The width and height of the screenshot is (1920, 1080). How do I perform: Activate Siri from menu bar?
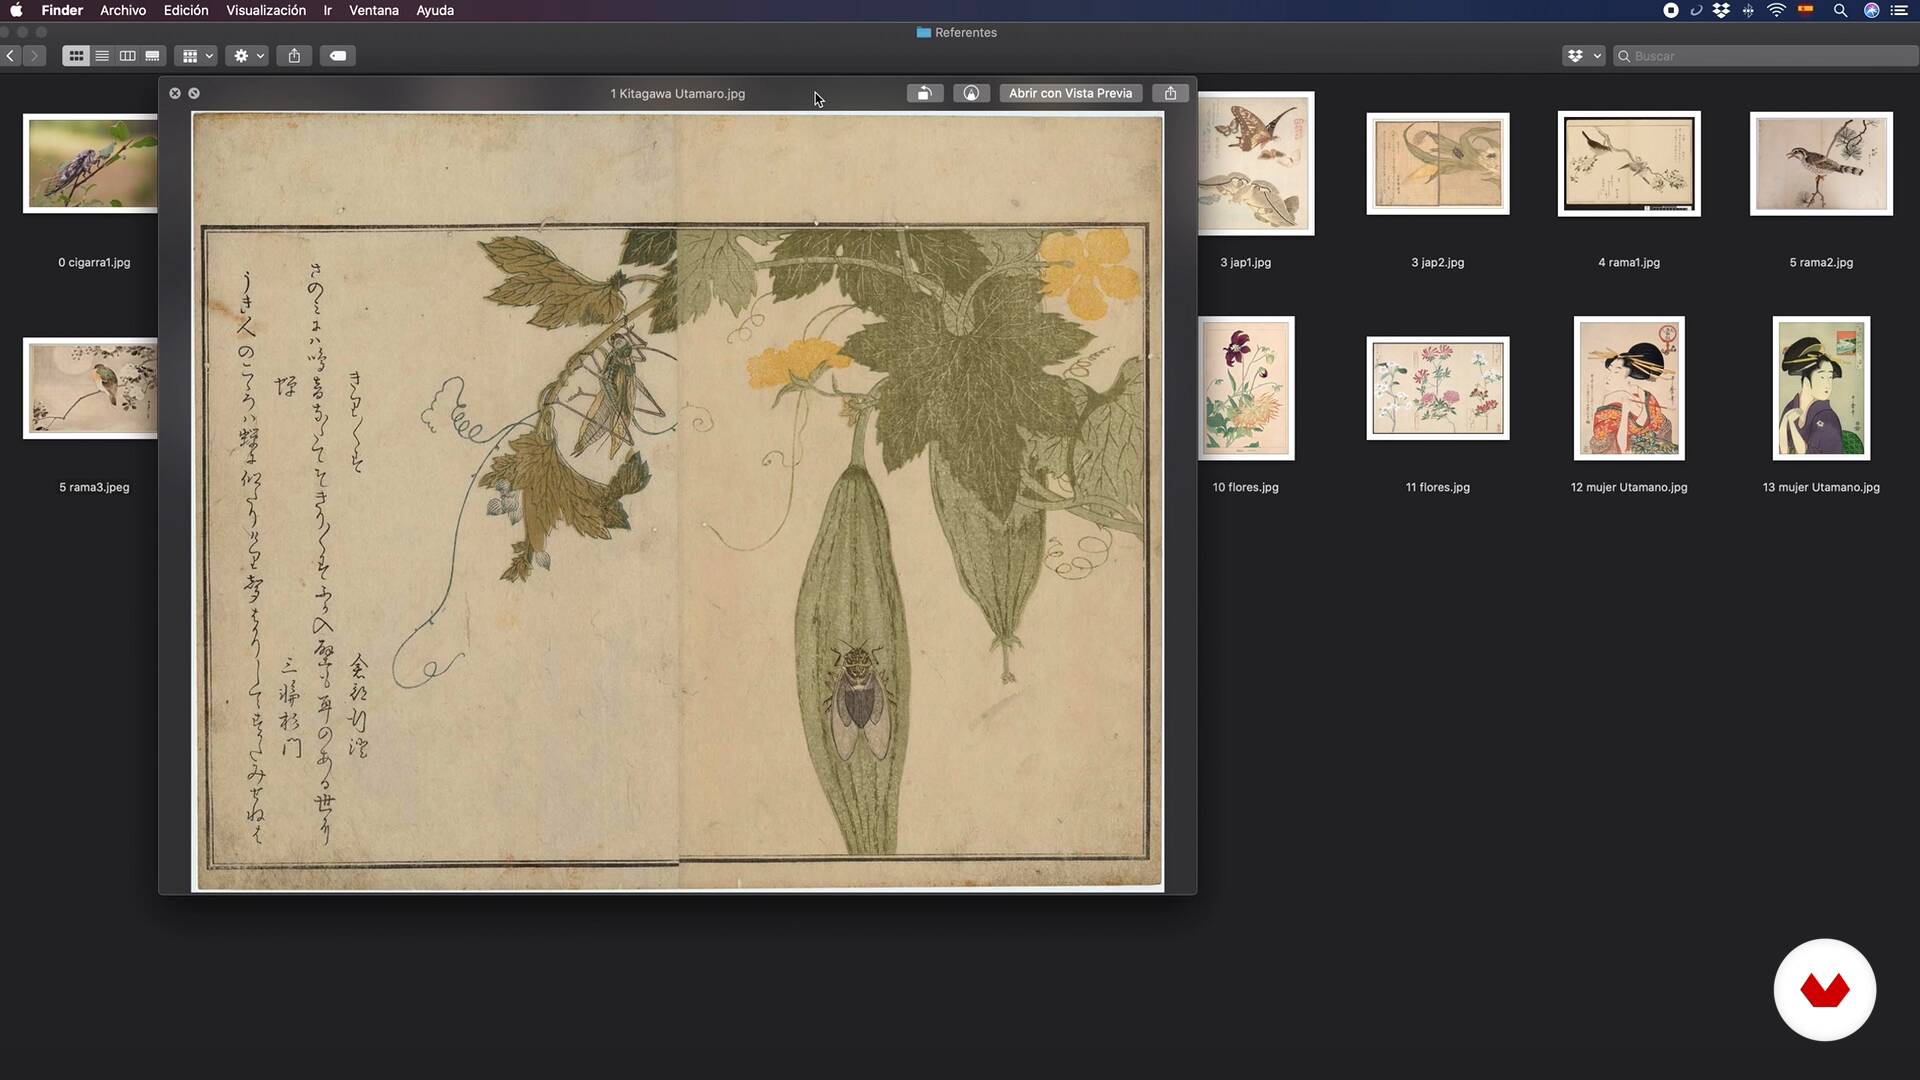point(1871,10)
